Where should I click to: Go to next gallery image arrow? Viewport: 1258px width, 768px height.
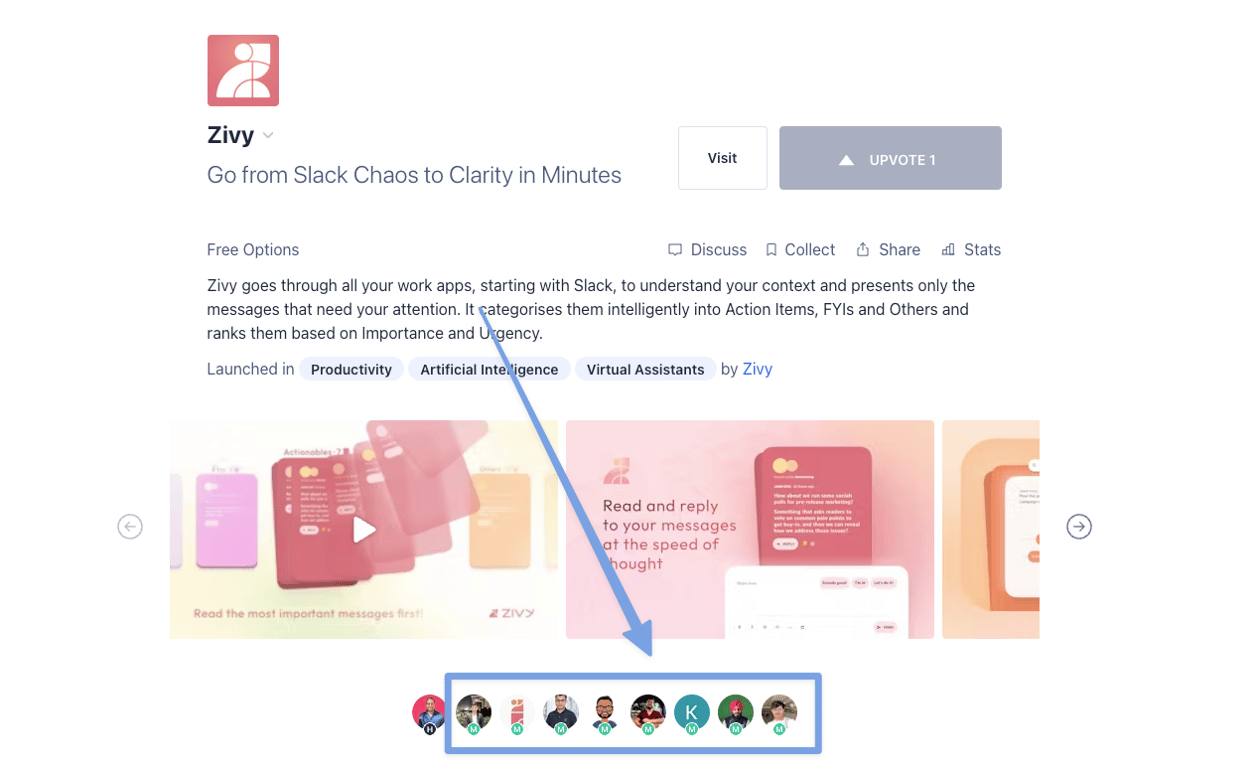pyautogui.click(x=1079, y=526)
